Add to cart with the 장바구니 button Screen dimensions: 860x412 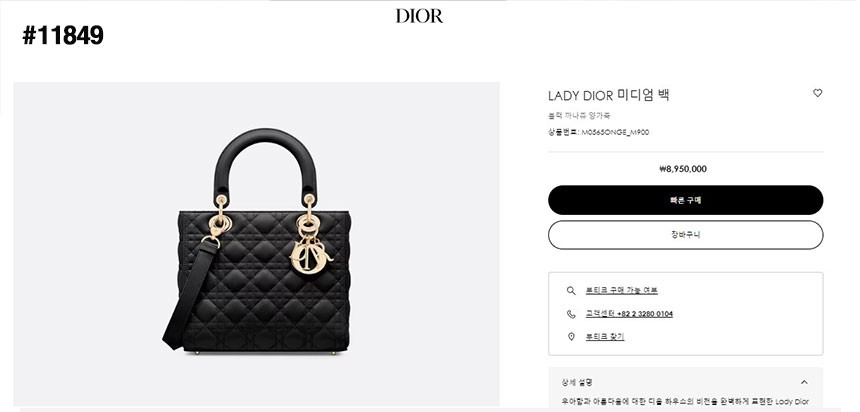(x=686, y=235)
